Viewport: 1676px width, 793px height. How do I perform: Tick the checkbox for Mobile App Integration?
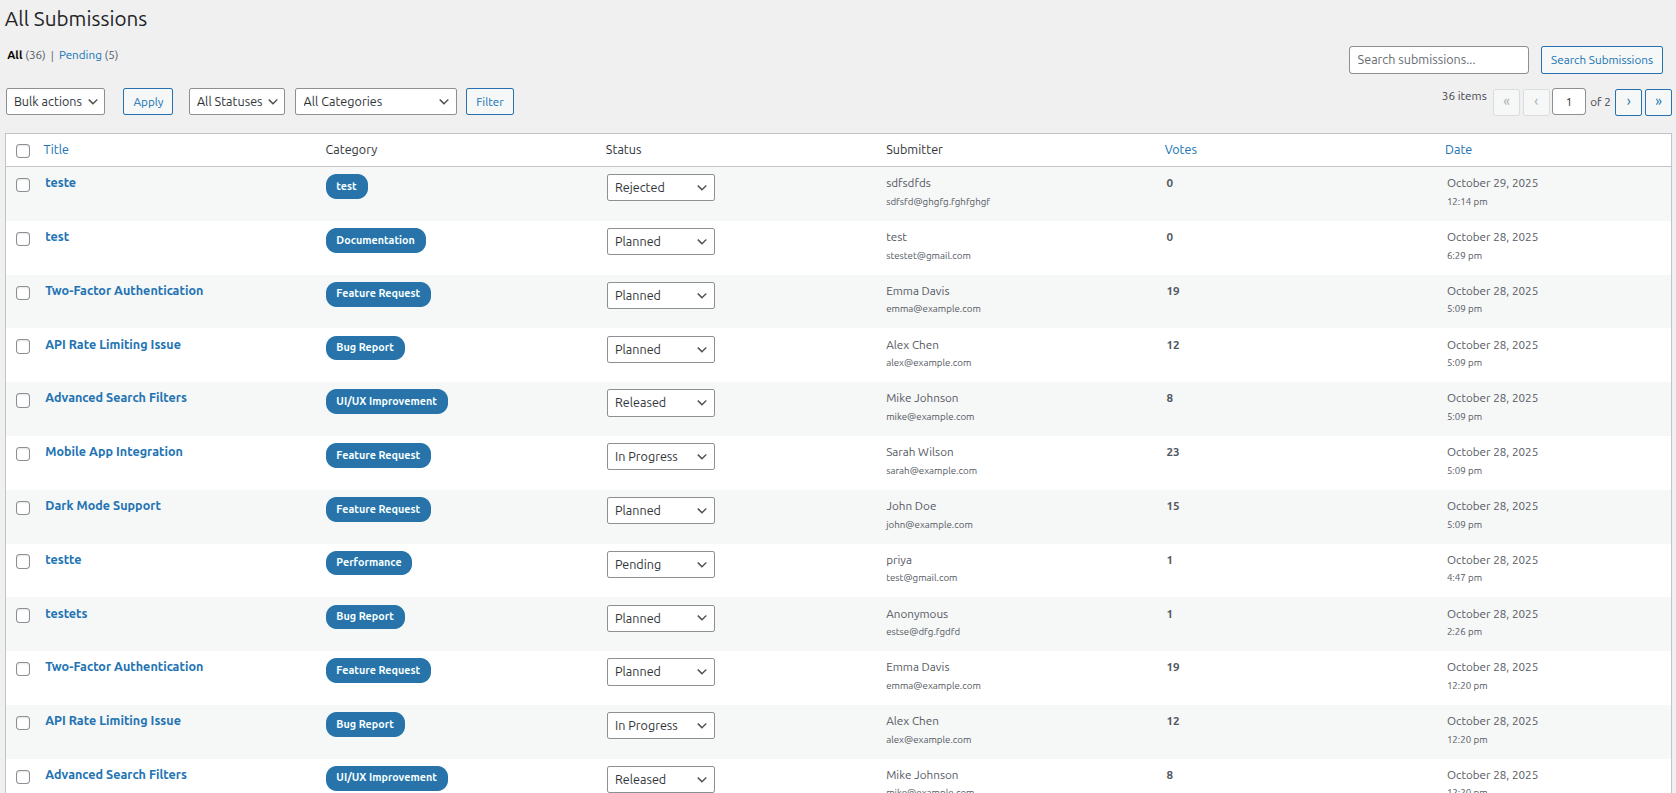pyautogui.click(x=23, y=454)
